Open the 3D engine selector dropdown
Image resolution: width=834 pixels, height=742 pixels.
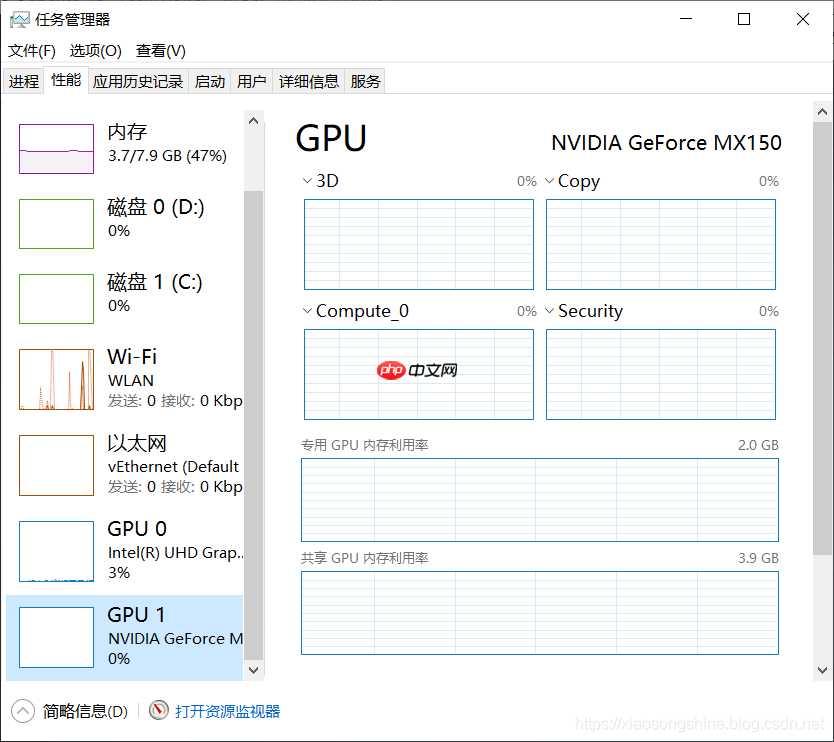[x=306, y=181]
